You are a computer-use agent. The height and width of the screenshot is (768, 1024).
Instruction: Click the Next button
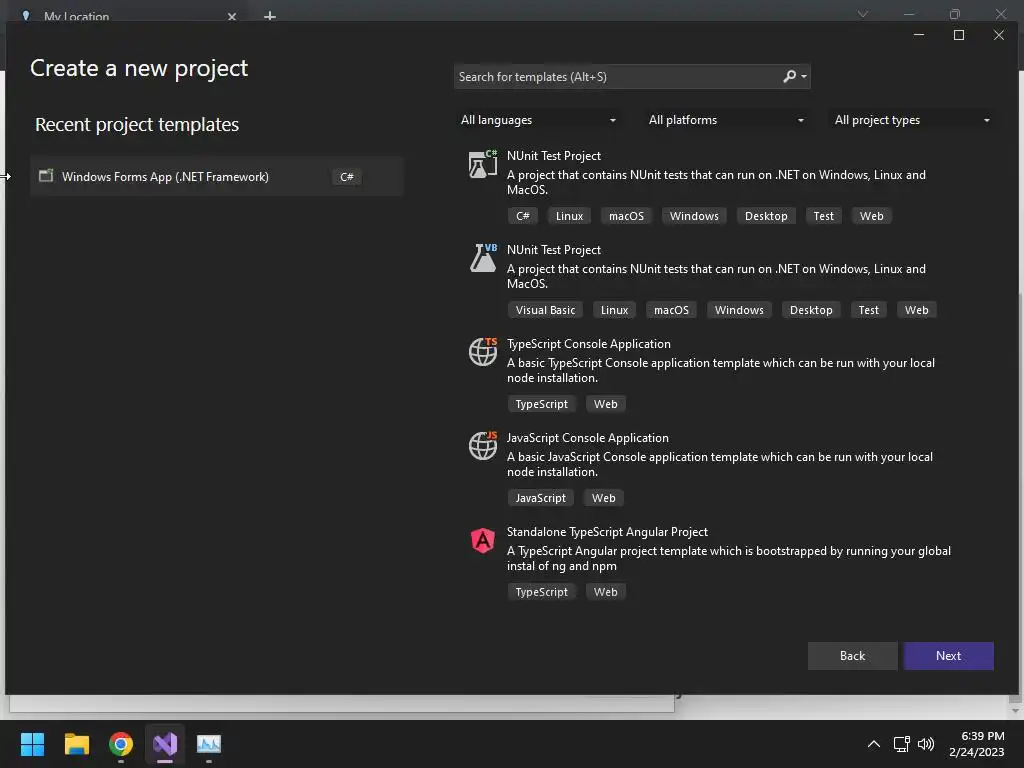tap(948, 656)
